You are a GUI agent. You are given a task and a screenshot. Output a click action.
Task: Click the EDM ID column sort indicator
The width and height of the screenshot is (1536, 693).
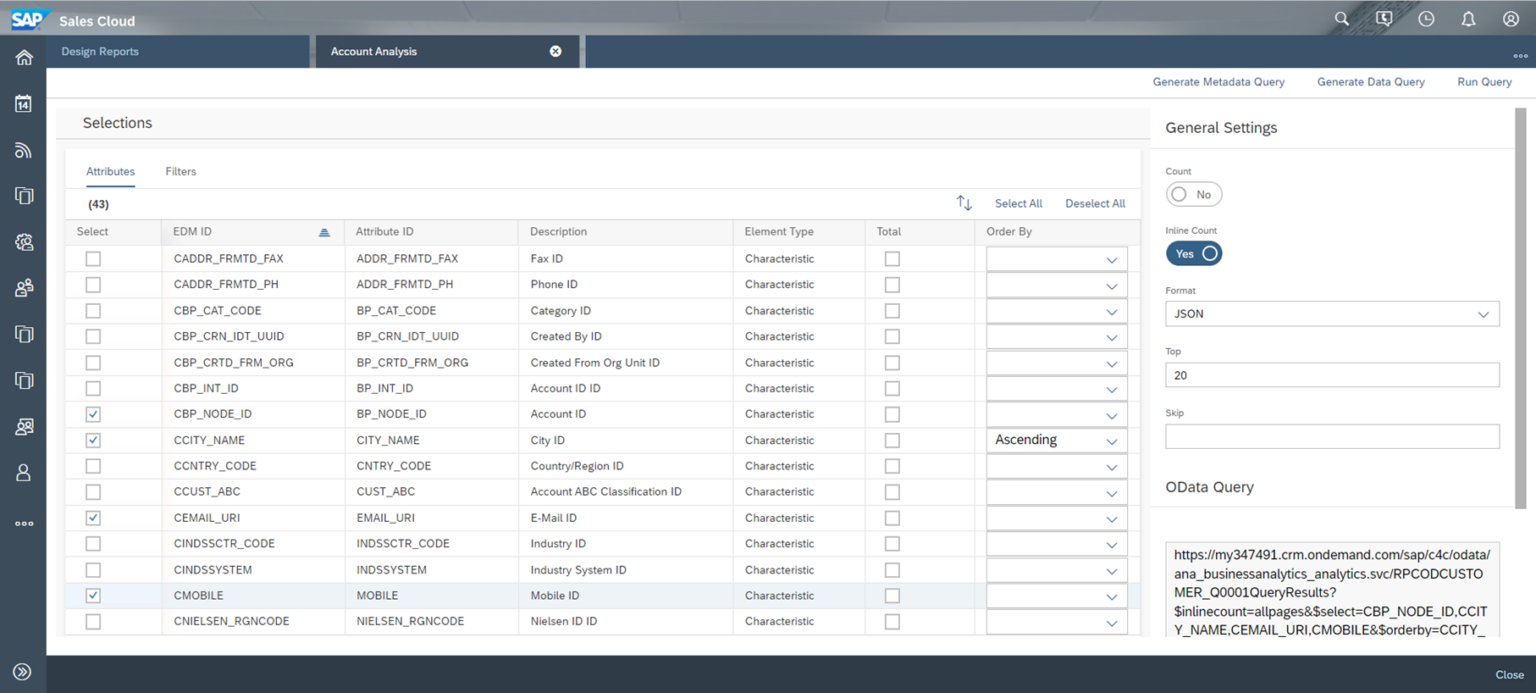pos(324,232)
